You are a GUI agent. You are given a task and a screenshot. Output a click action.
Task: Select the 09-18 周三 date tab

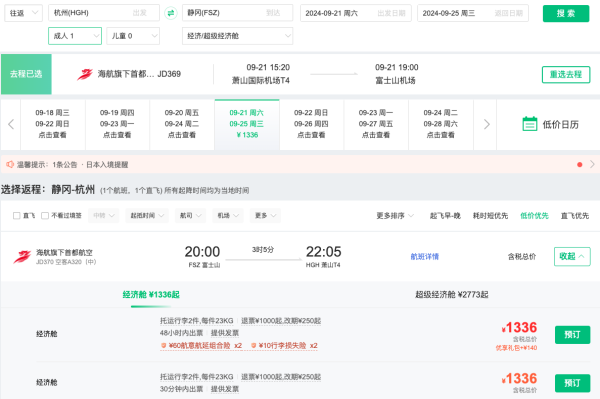[x=53, y=124]
